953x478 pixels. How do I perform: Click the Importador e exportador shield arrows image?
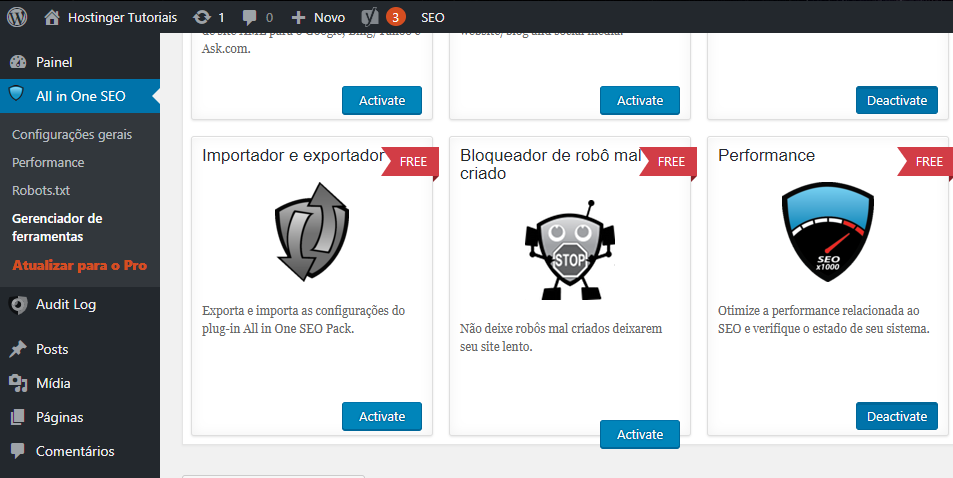pos(312,232)
